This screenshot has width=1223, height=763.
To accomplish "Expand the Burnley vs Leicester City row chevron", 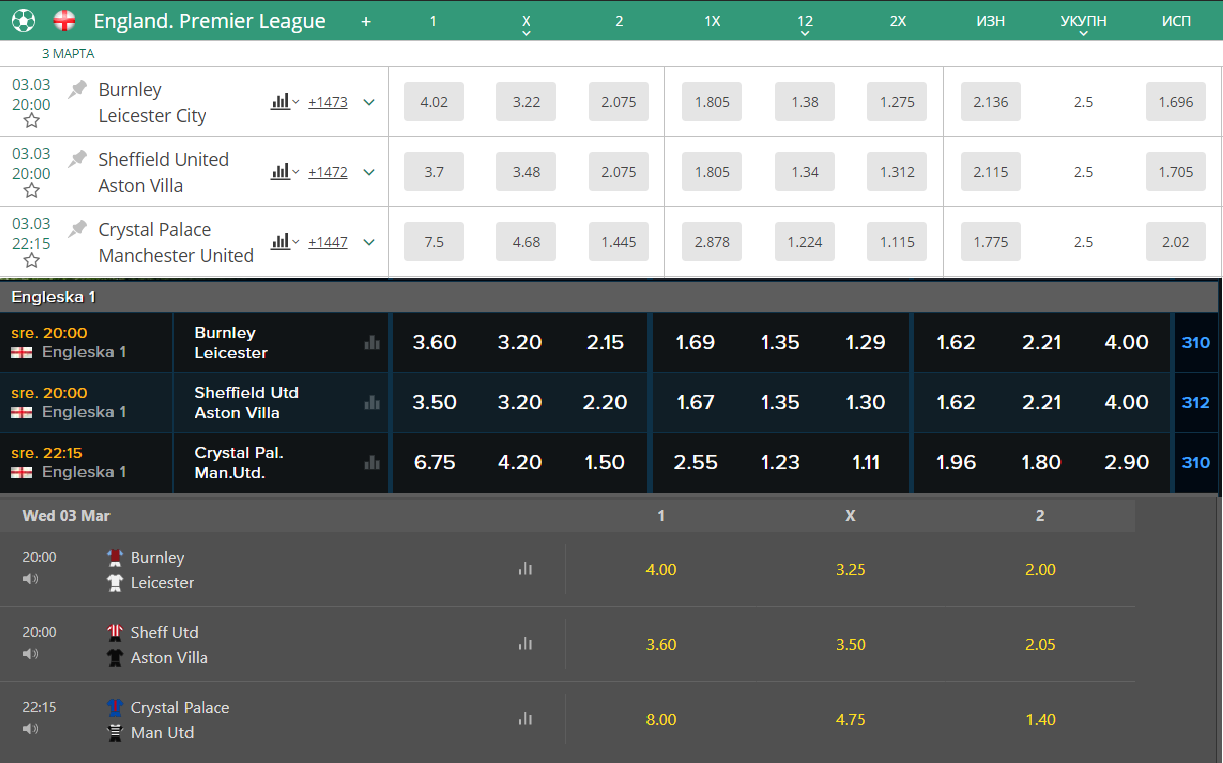I will pyautogui.click(x=369, y=102).
